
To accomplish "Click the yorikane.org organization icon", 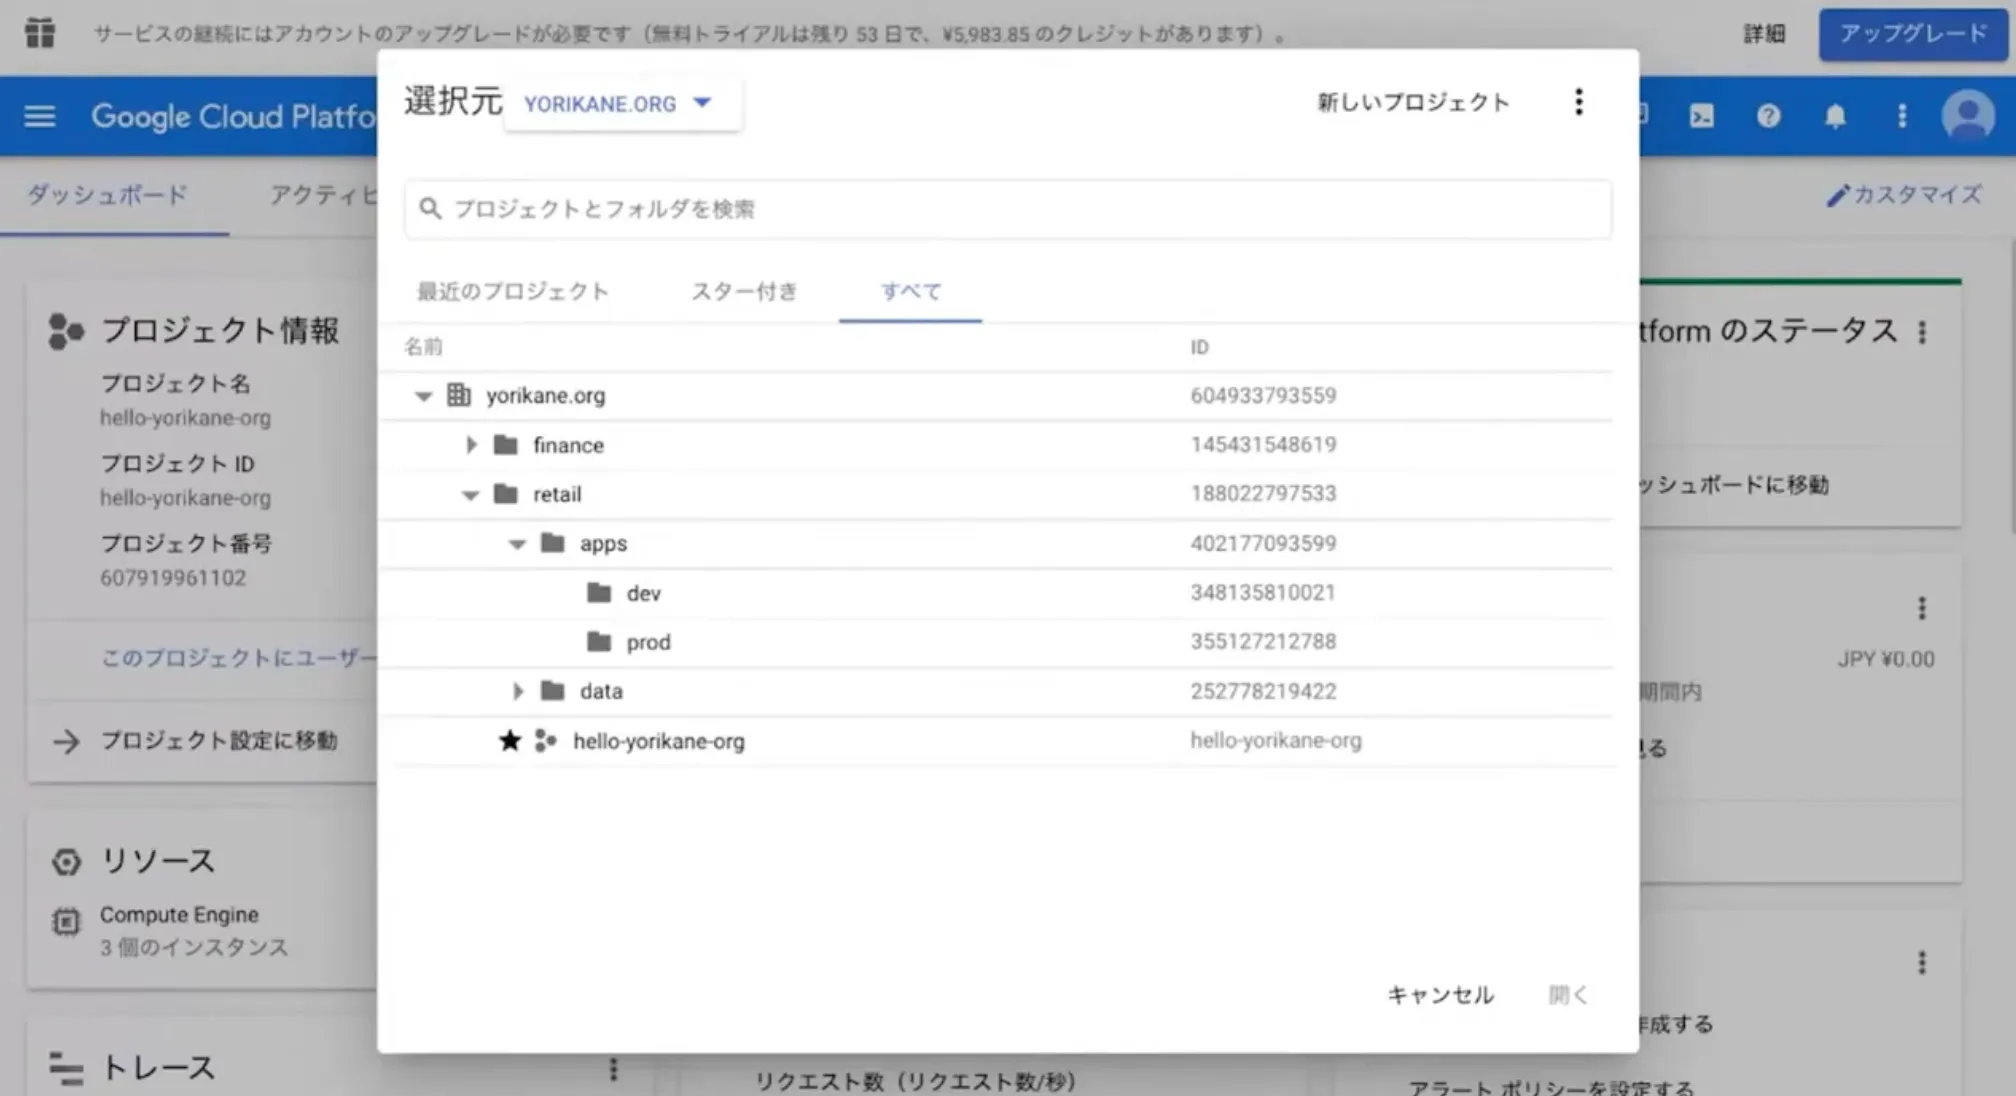I will [x=458, y=395].
